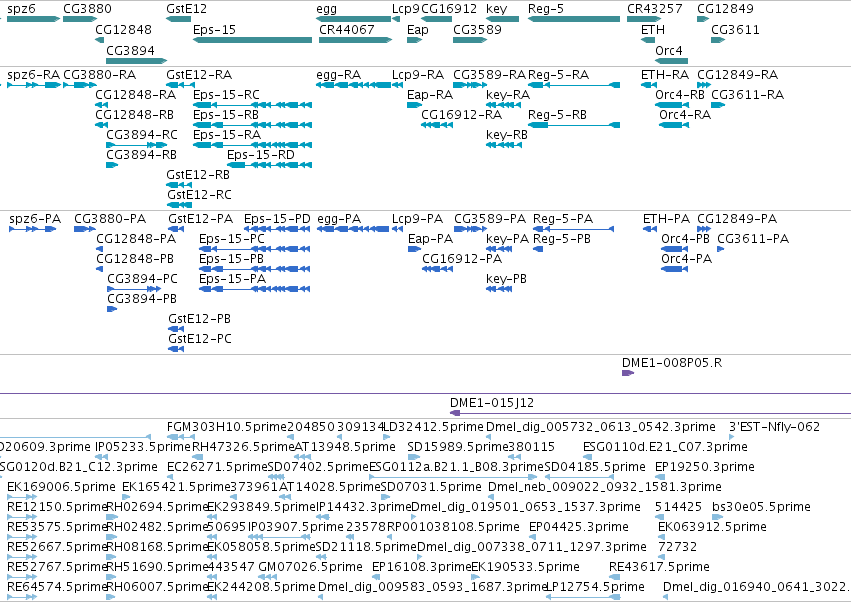
Task: Select the CG12849-RA transcript label
Action: 738,74
